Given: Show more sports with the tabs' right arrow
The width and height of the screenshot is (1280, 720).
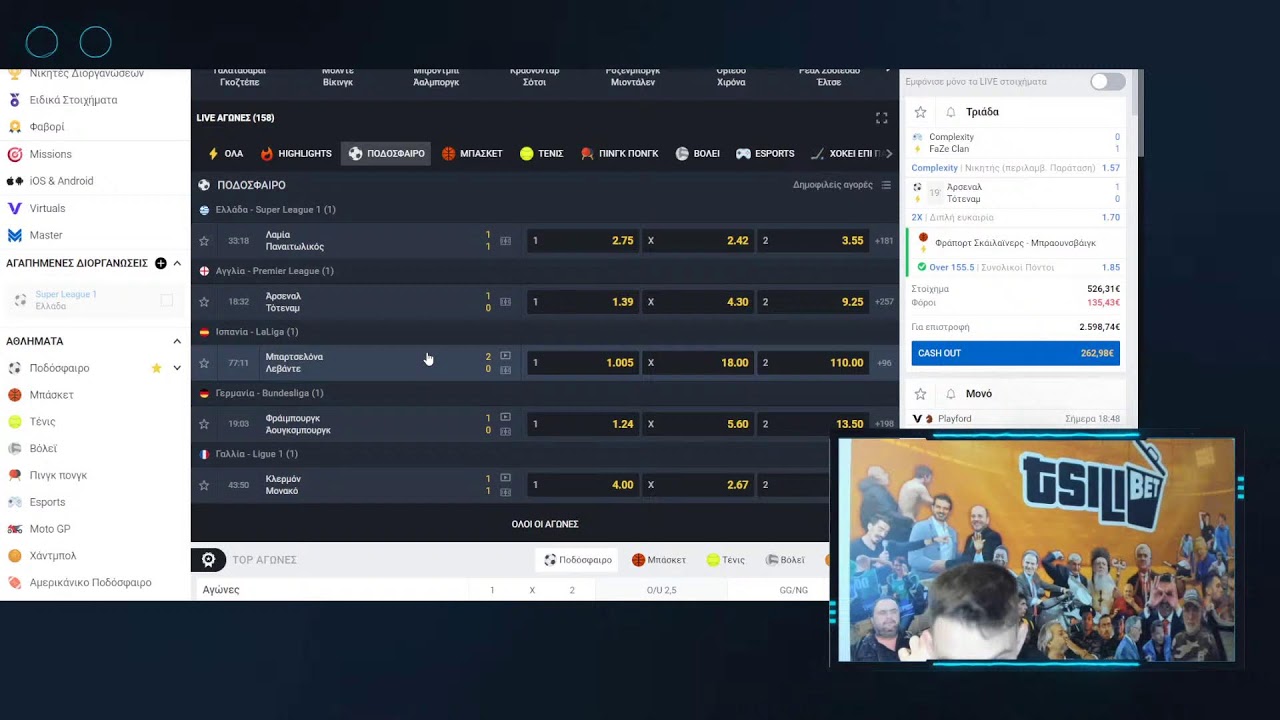Looking at the screenshot, I should pos(889,154).
